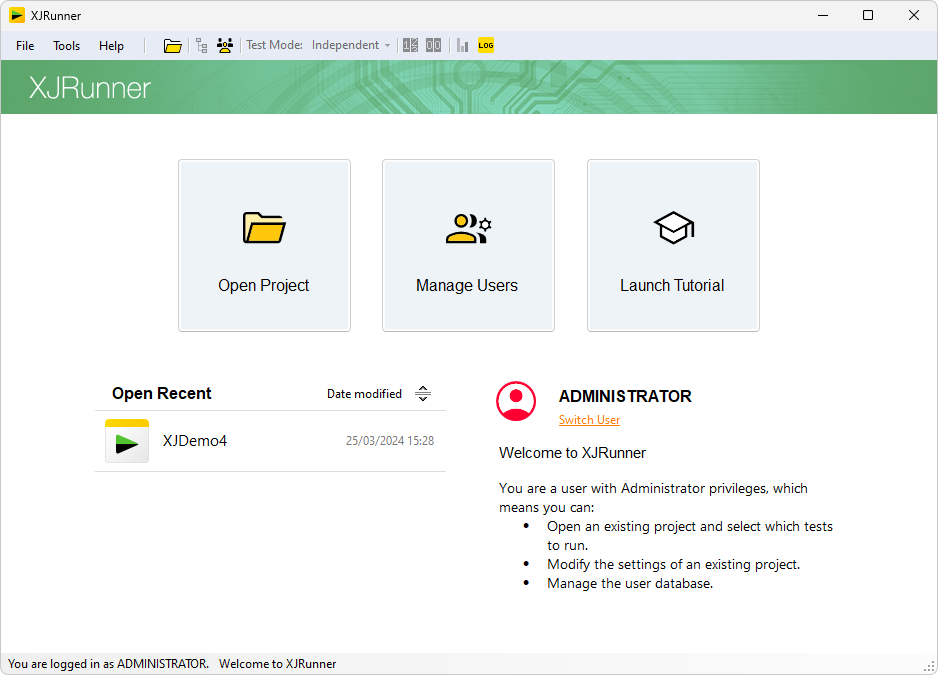Screen dimensions: 938x675
Task: Open the File menu
Action: pyautogui.click(x=25, y=46)
